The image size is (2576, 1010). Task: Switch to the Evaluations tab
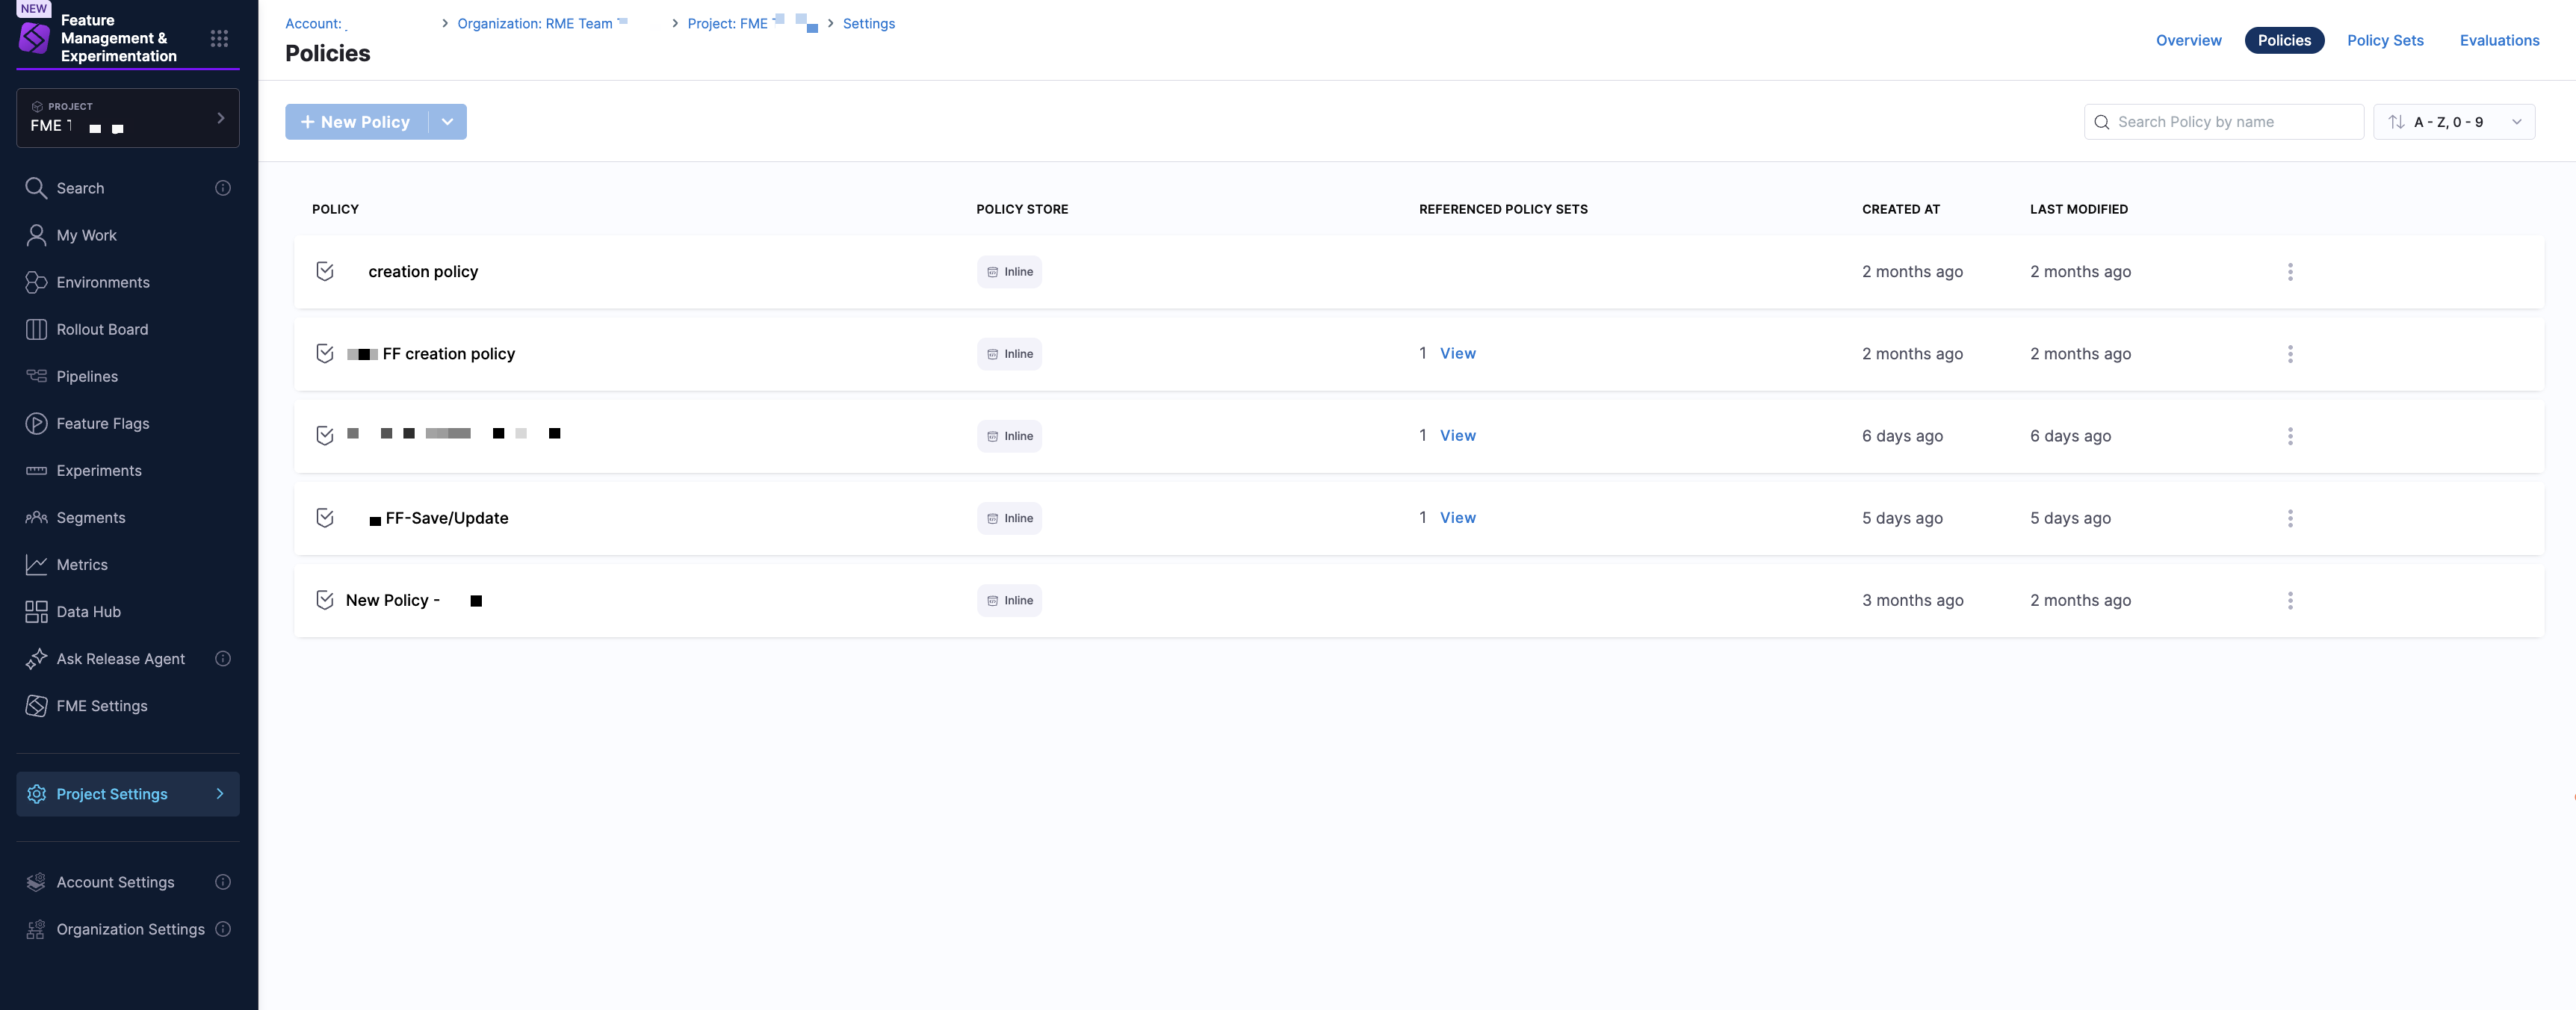pyautogui.click(x=2498, y=40)
